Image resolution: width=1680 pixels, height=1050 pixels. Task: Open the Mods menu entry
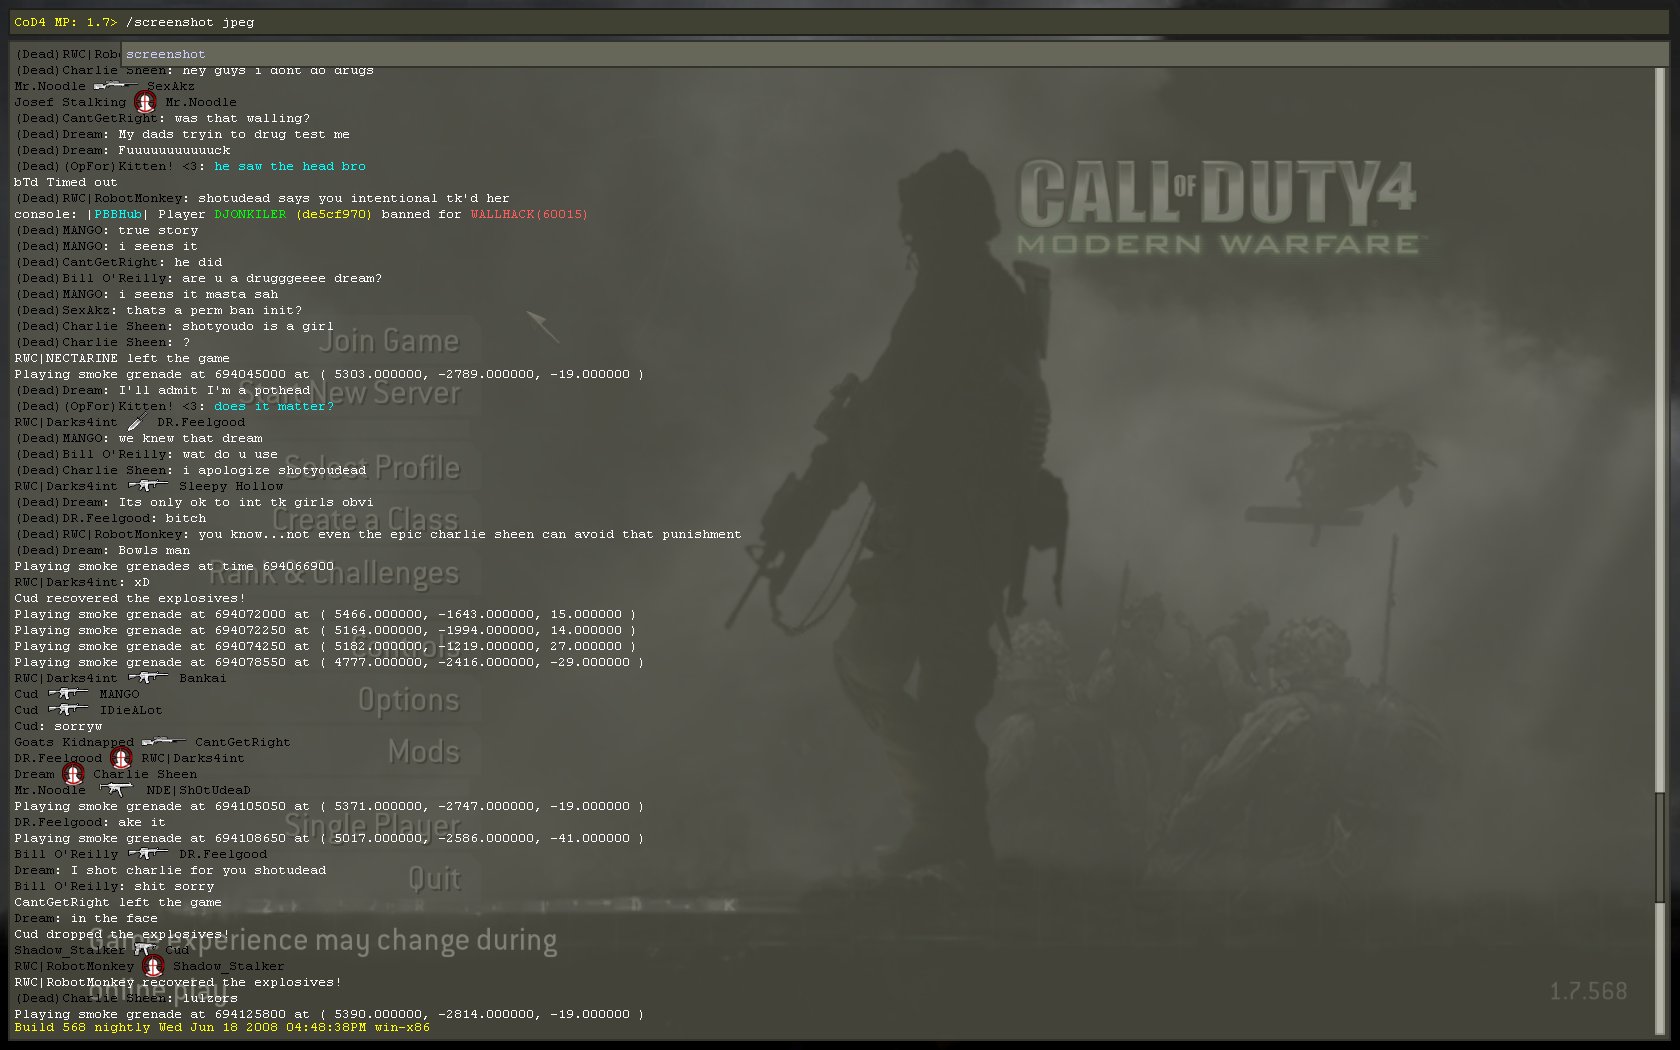(424, 752)
